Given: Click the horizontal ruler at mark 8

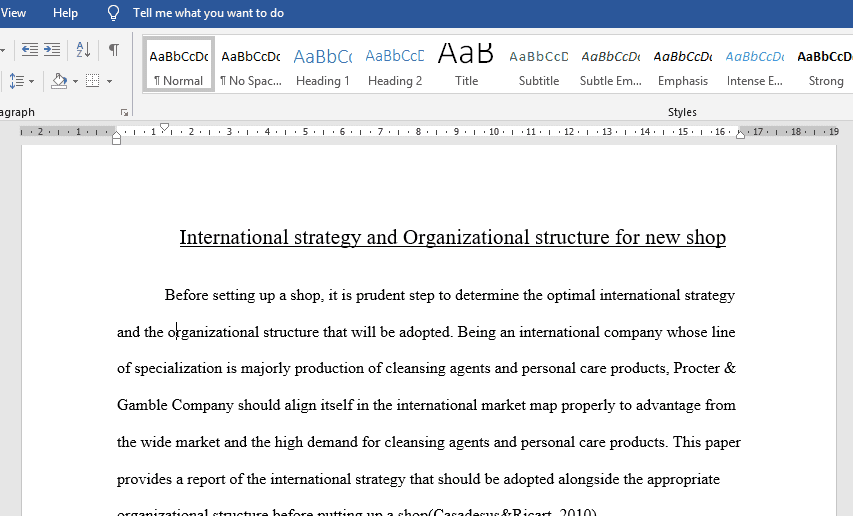Looking at the screenshot, I should click(418, 132).
